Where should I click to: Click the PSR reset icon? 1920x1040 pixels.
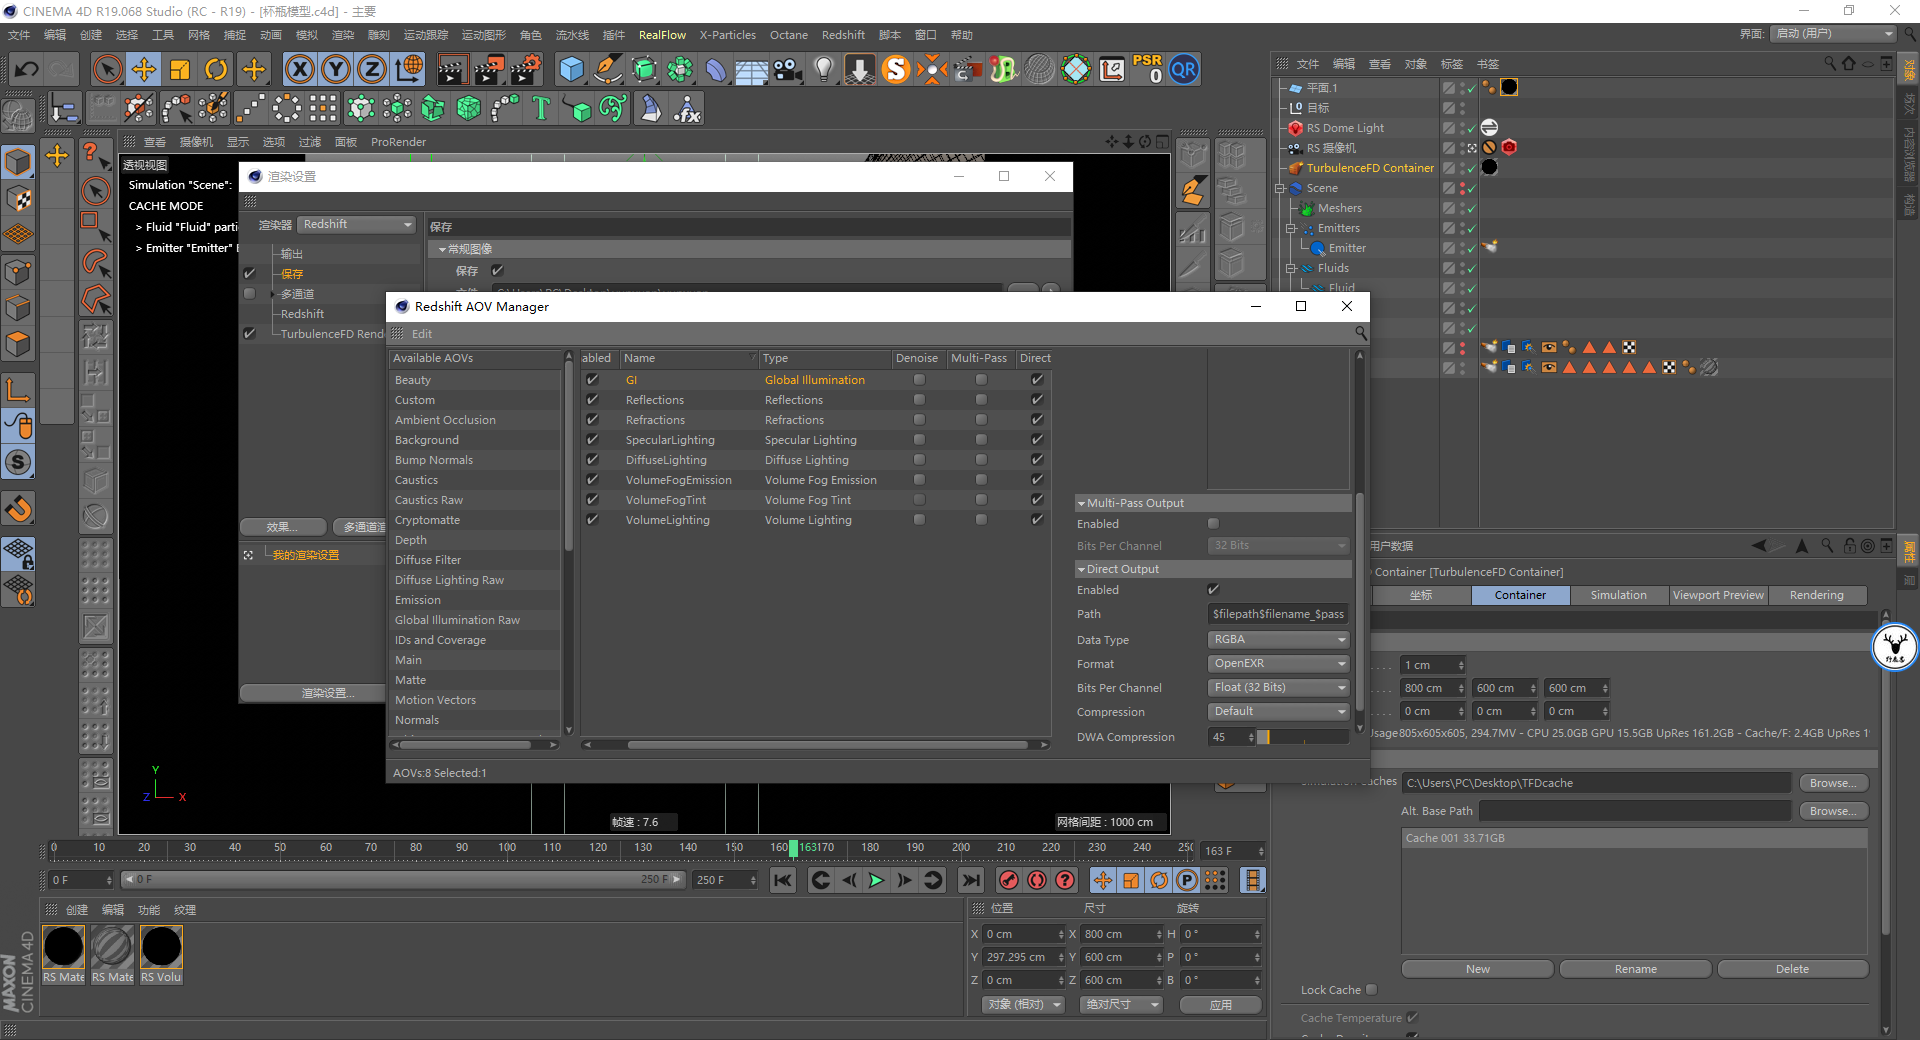coord(1147,69)
